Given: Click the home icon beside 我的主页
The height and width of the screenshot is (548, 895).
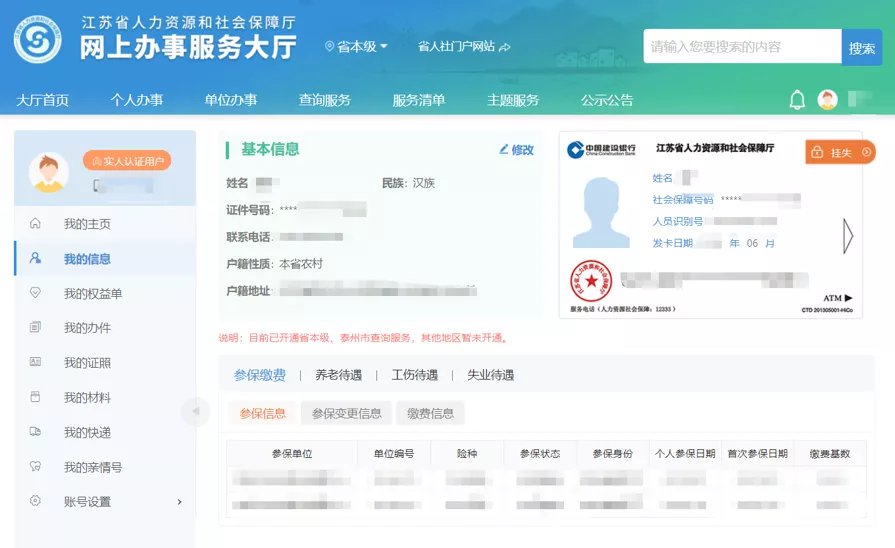Looking at the screenshot, I should pyautogui.click(x=36, y=224).
